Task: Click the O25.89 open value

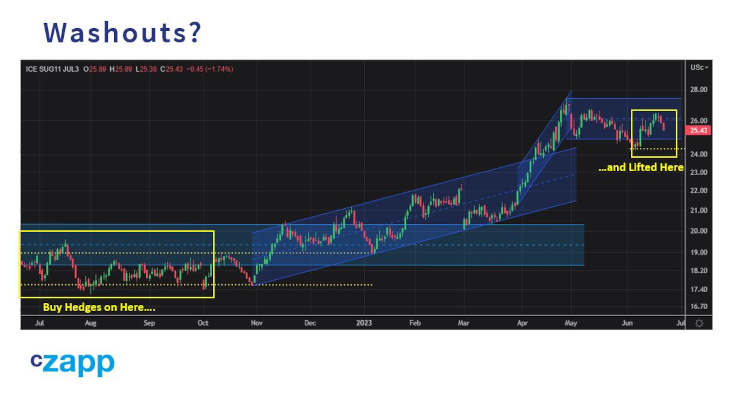Action: coord(95,69)
